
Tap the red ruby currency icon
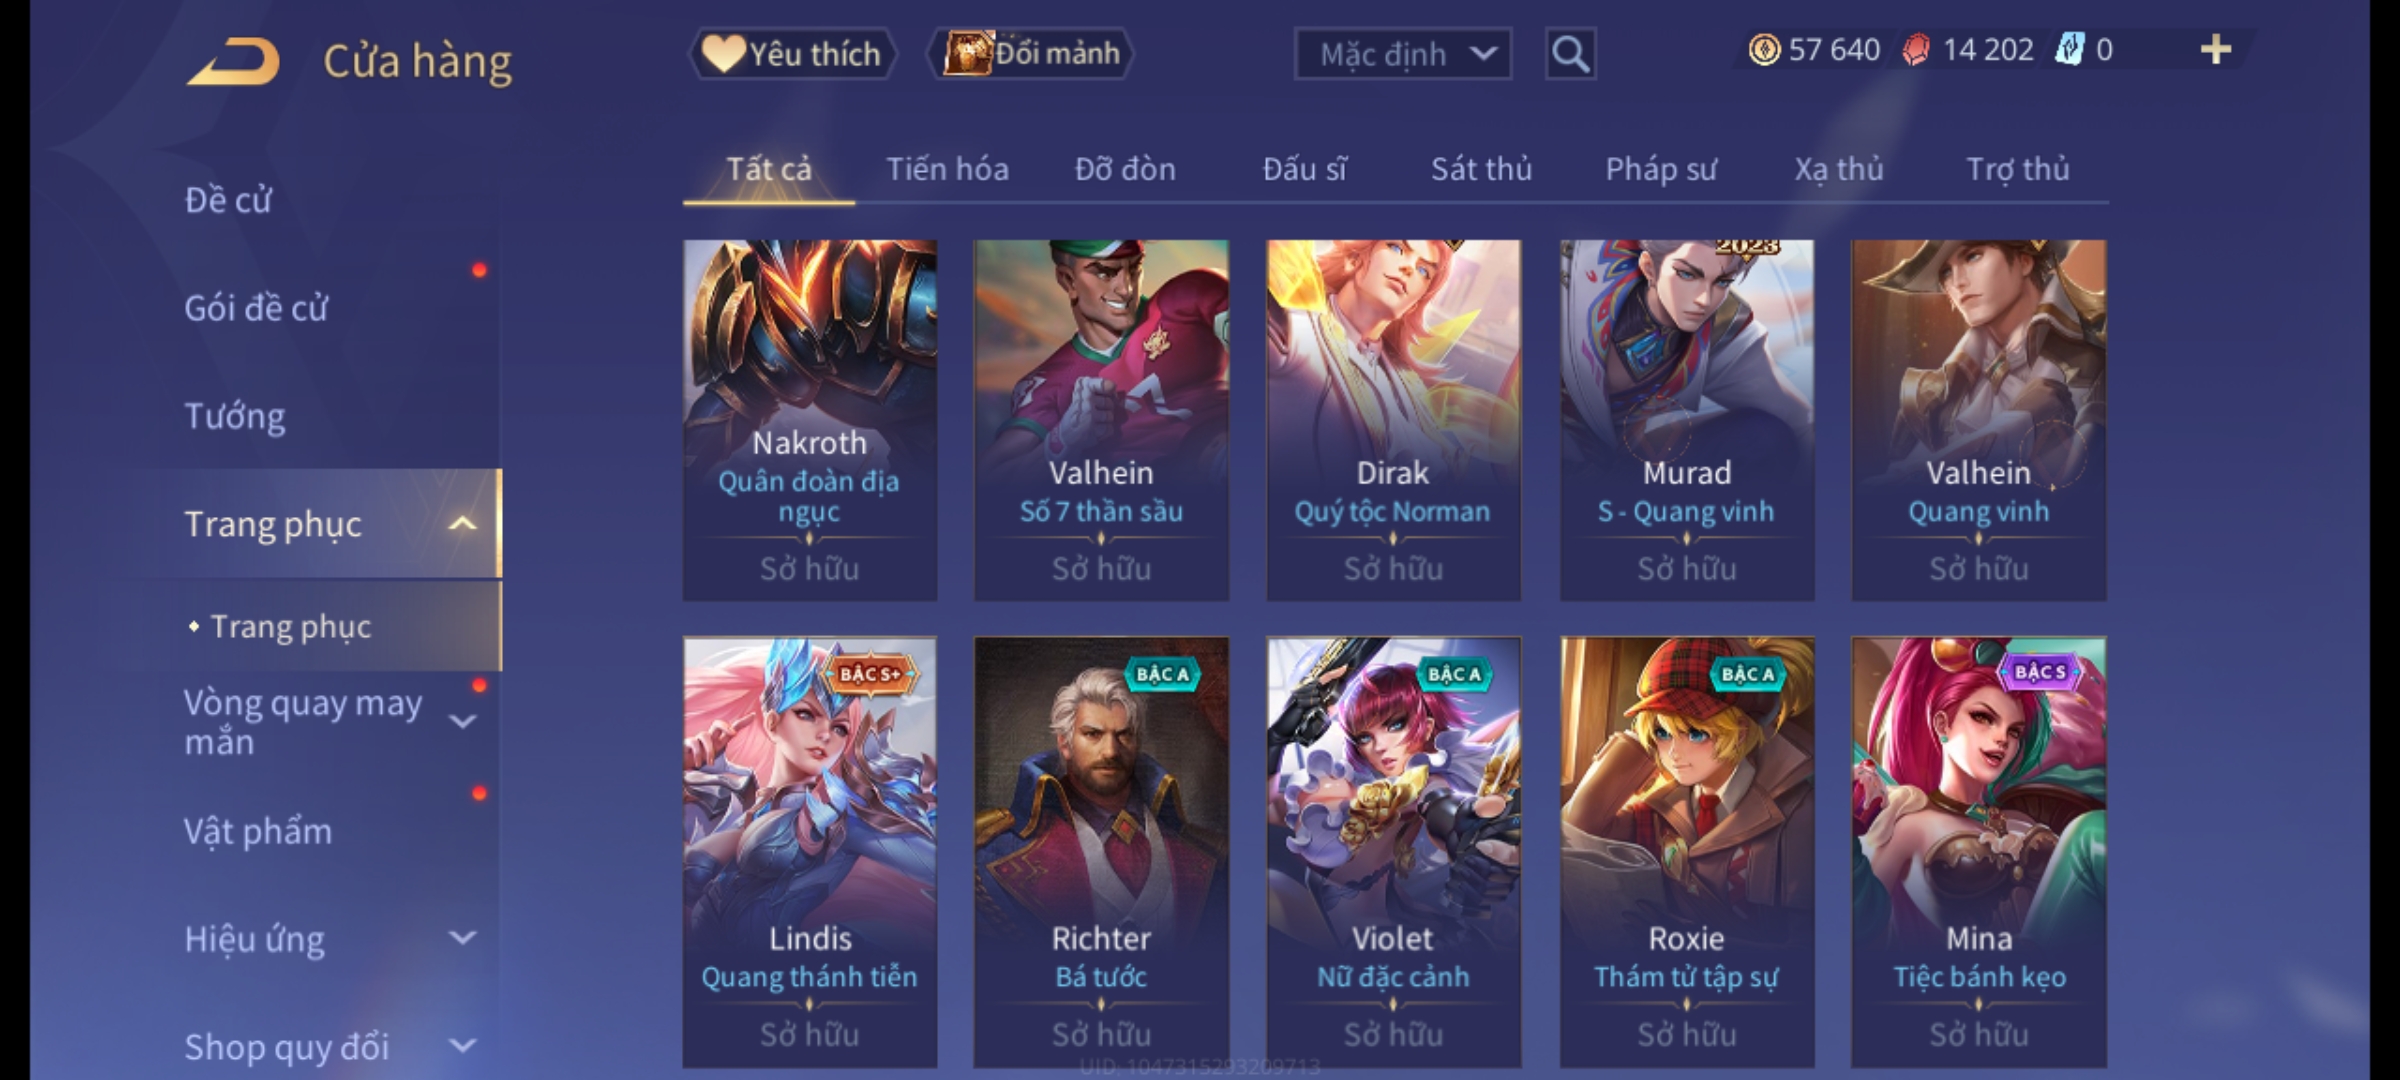[x=1916, y=50]
